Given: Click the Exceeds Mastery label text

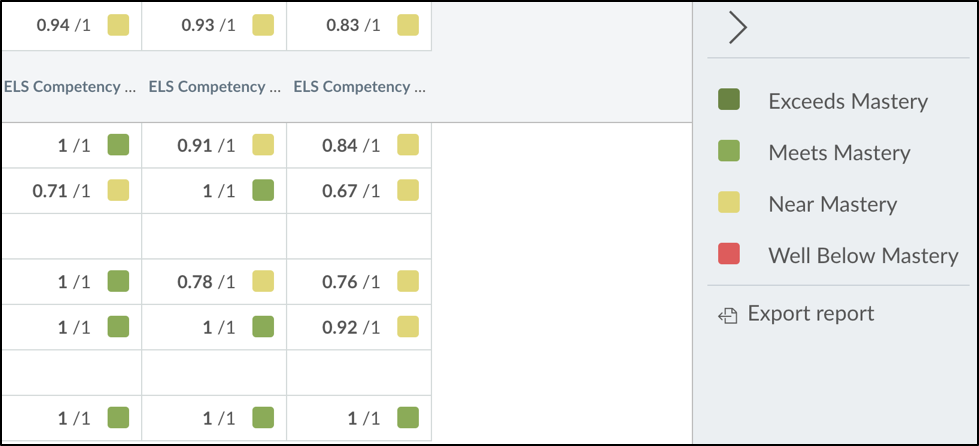Looking at the screenshot, I should 848,101.
